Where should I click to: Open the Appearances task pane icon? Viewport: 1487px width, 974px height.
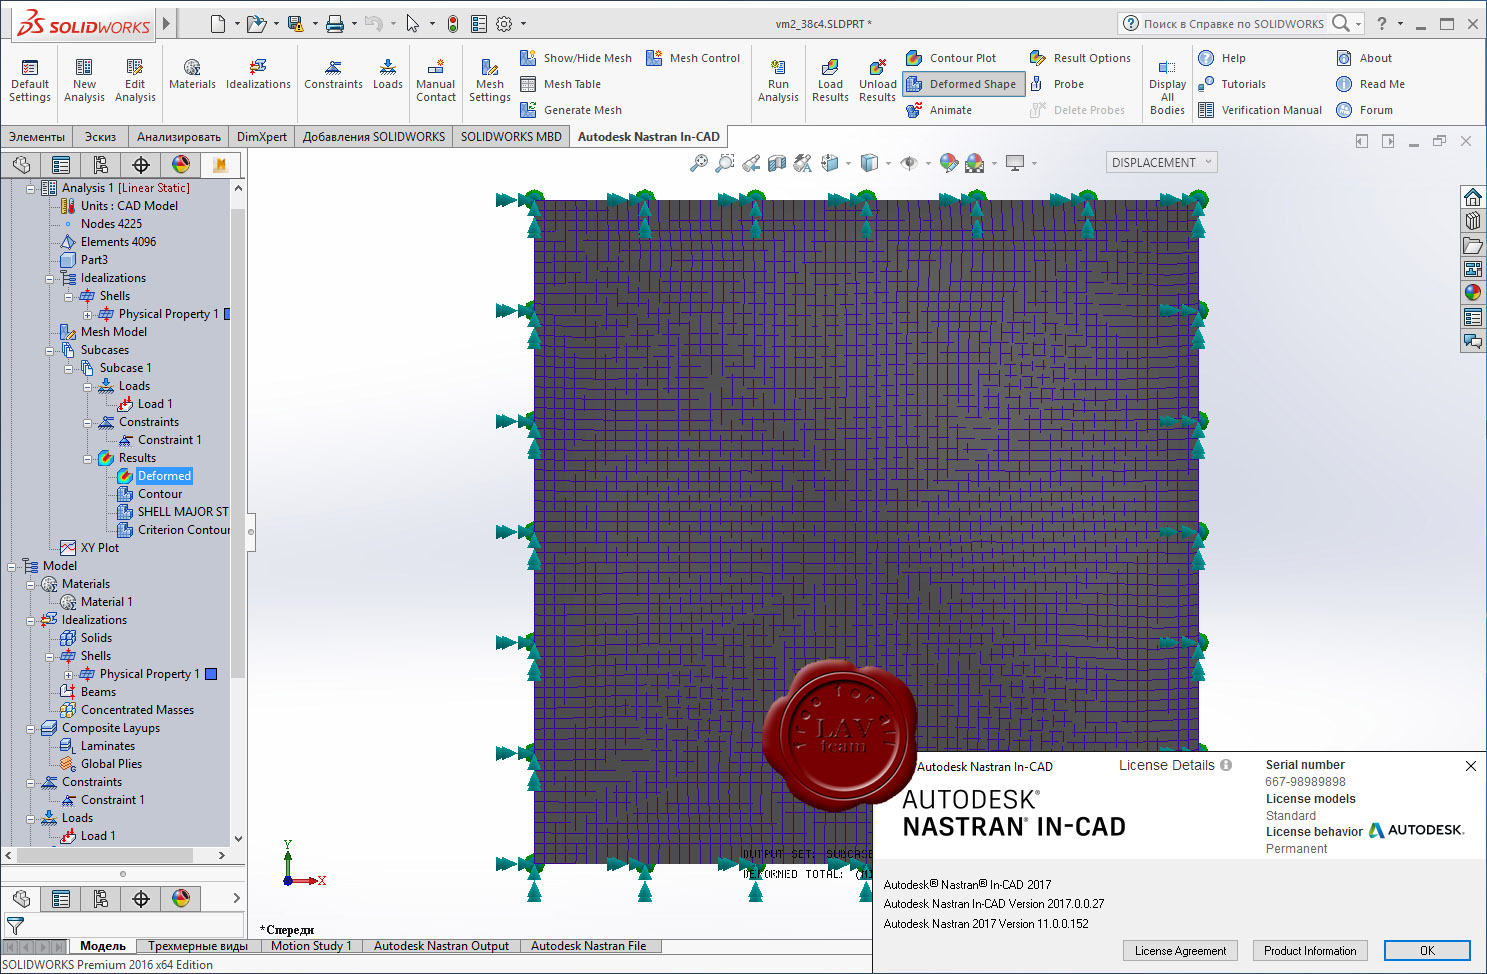coord(1472,293)
